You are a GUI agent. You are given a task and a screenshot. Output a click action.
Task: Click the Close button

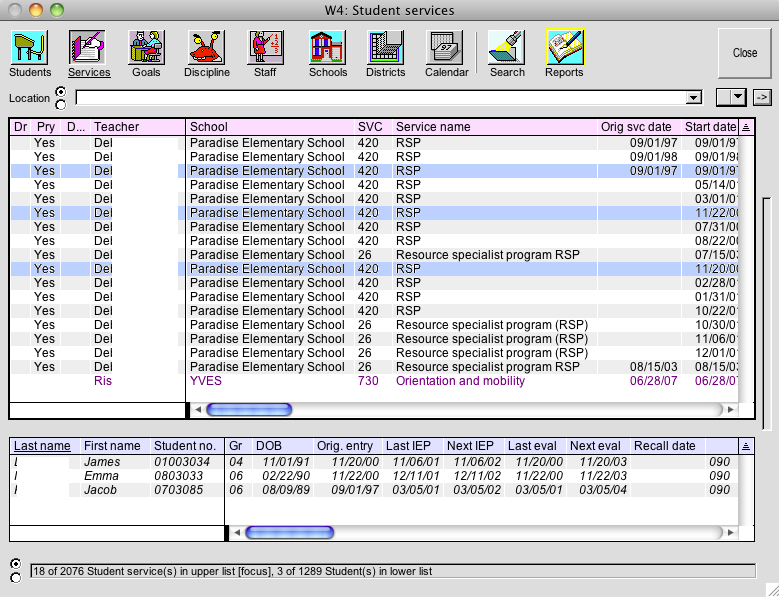(745, 53)
